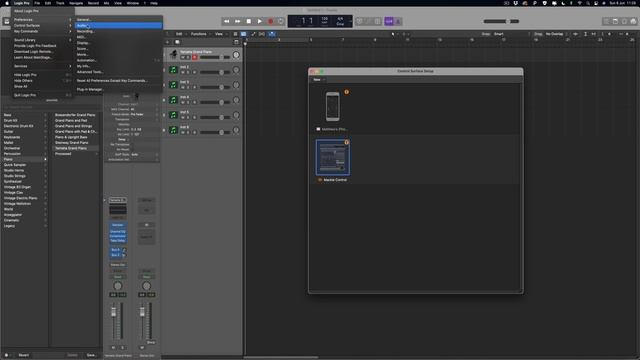Start playback with the Play button
The image size is (640, 360).
tap(260, 21)
